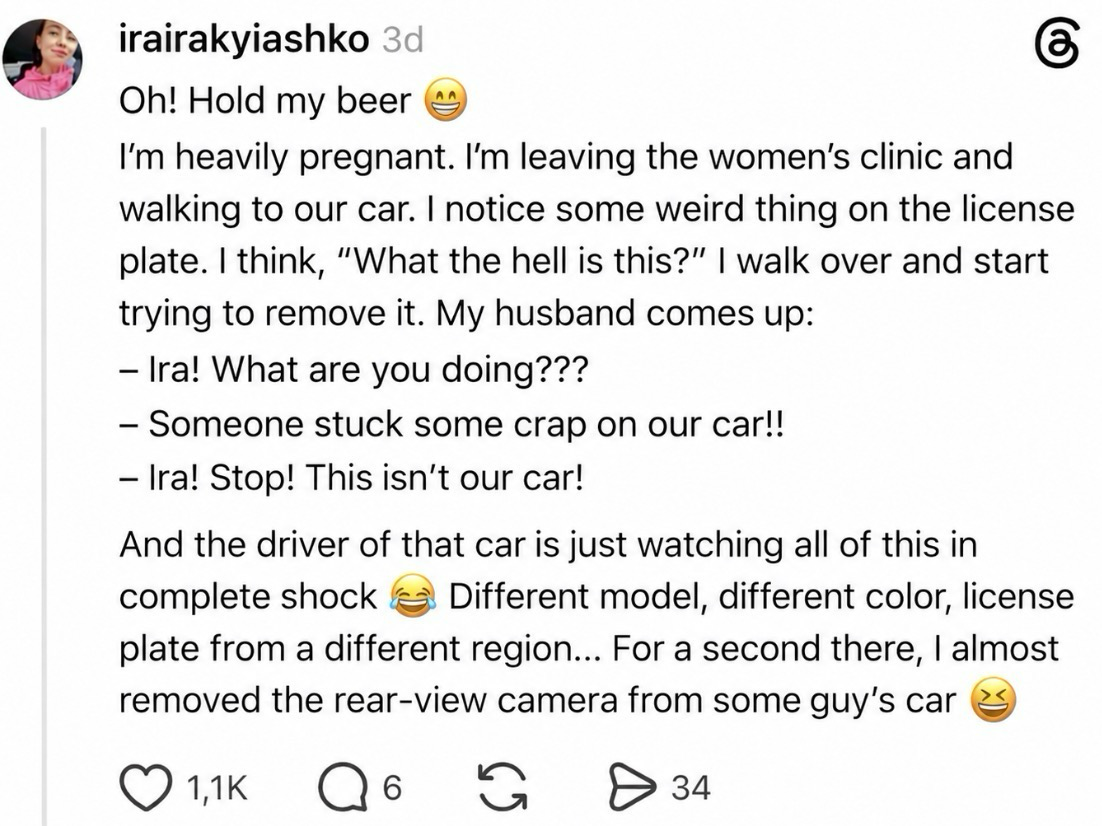Viewport: 1102px width, 826px height.
Task: Open replies via the comment bubble icon
Action: click(343, 788)
